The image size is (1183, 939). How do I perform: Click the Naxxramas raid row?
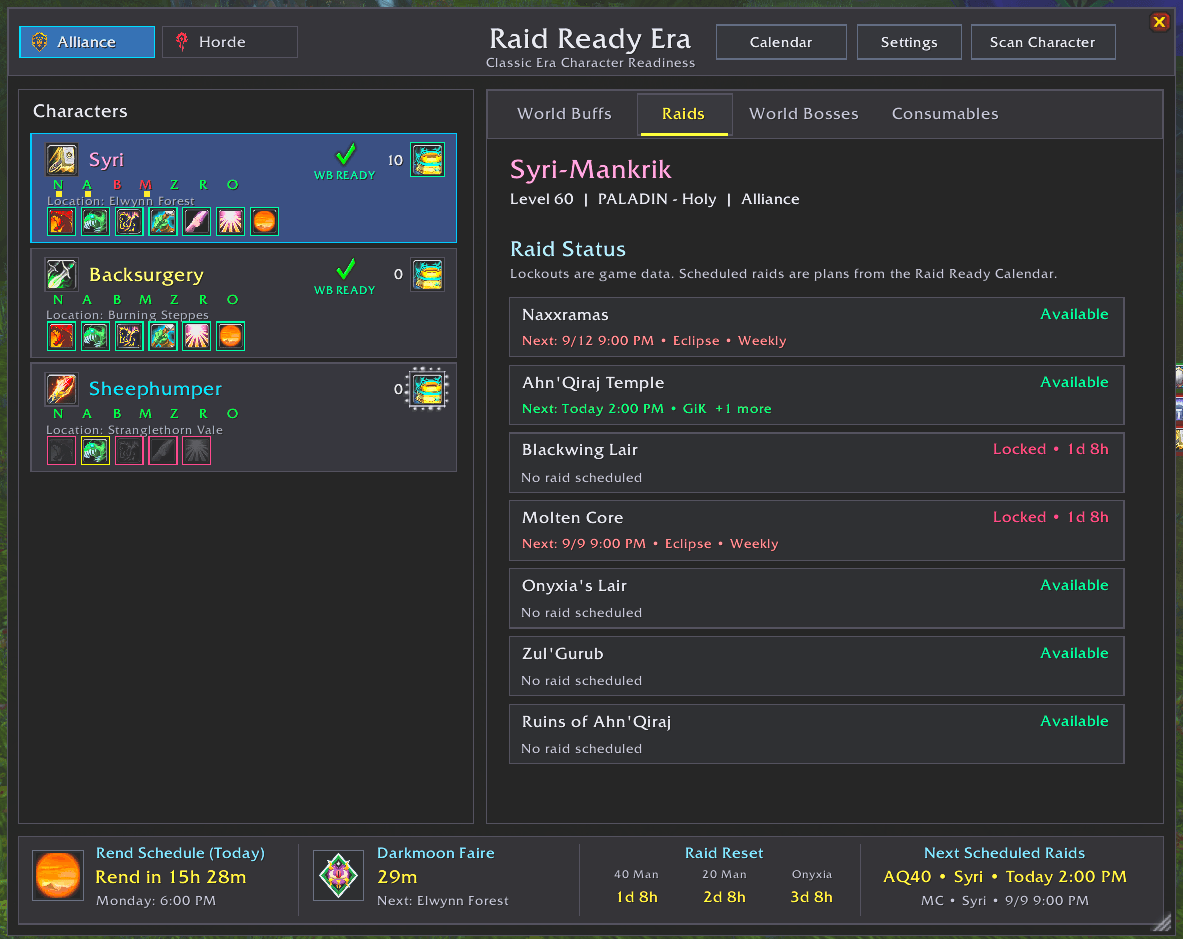pos(816,327)
